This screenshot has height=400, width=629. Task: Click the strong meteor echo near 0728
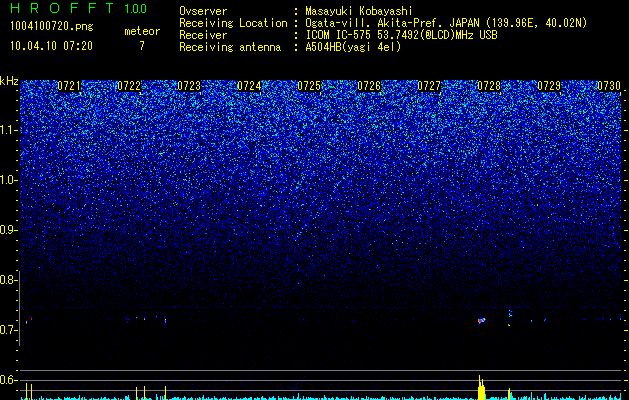482,320
